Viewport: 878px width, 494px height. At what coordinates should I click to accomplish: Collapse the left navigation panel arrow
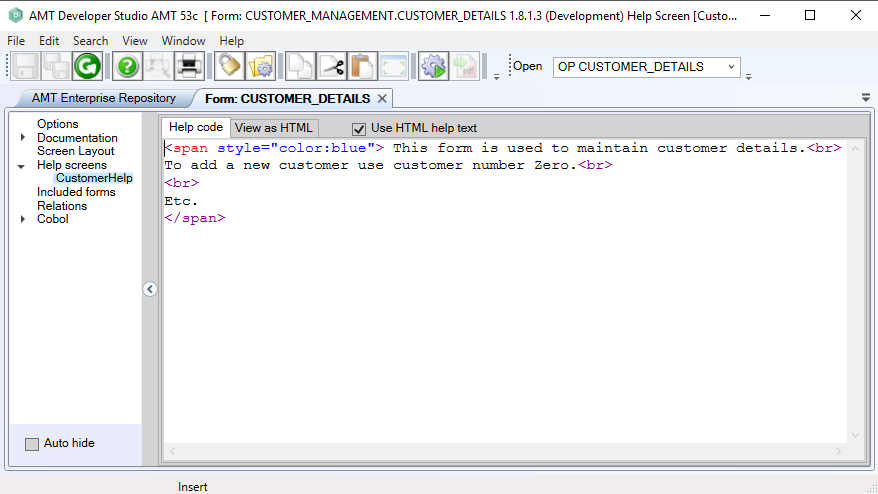(x=150, y=289)
